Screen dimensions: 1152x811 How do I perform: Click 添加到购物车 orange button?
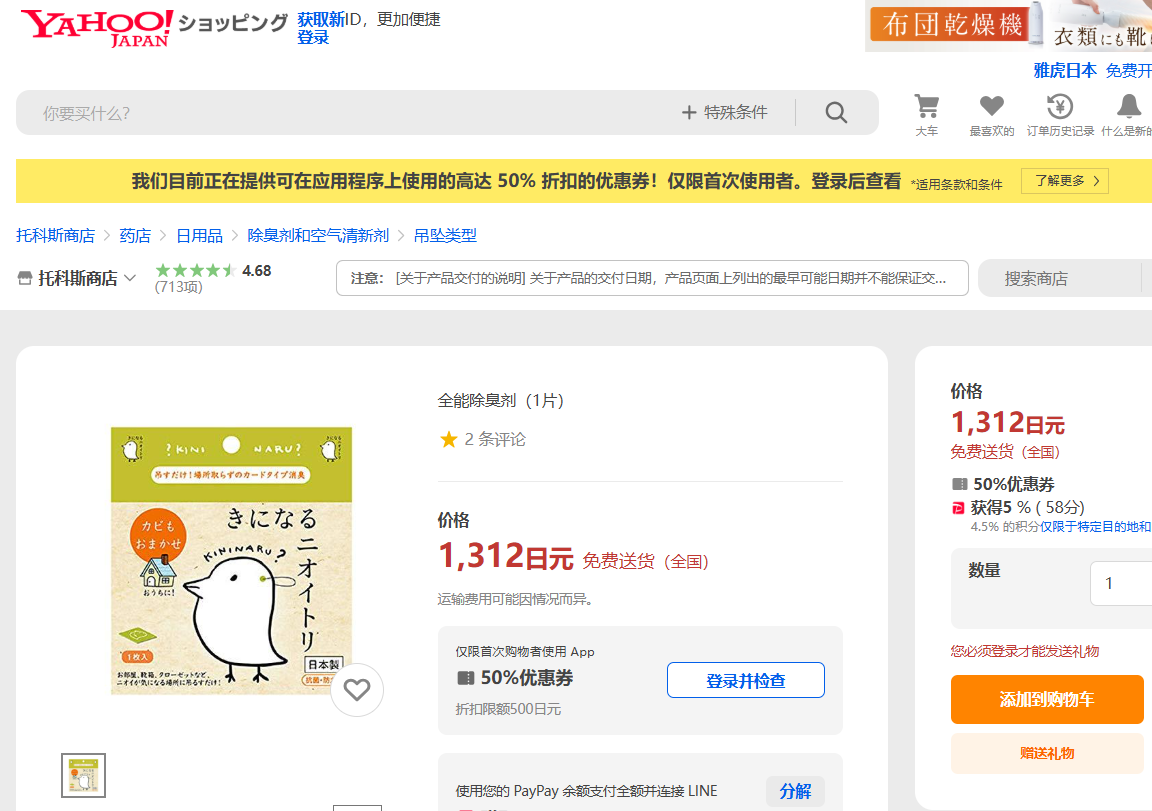(1047, 699)
